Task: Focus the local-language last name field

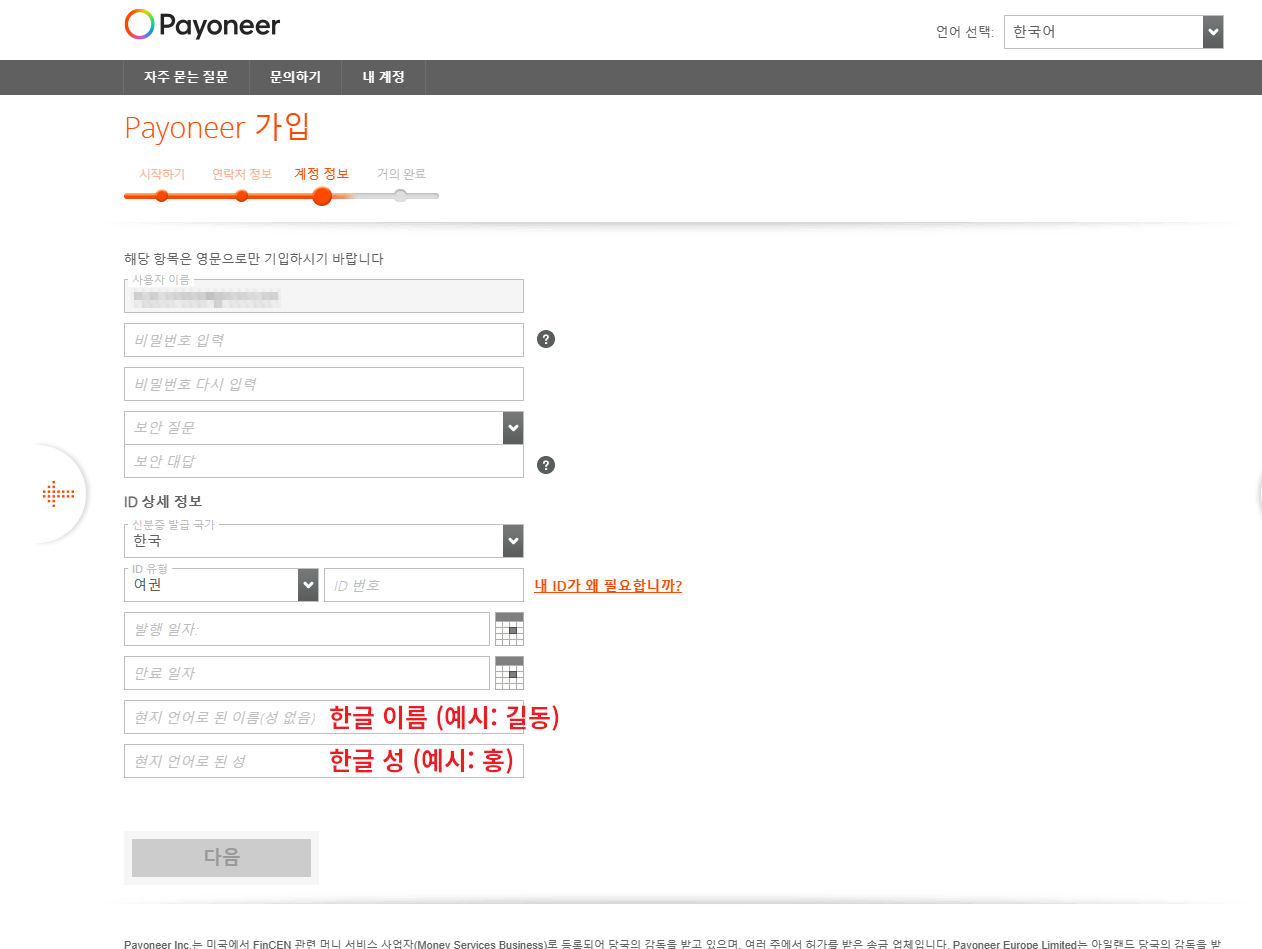Action: point(324,761)
